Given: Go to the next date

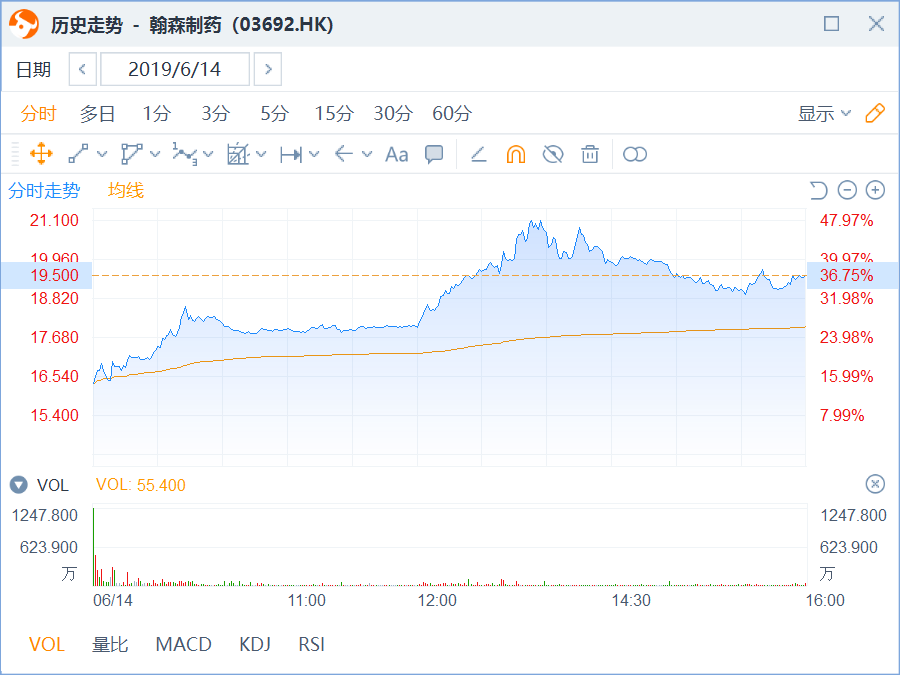Looking at the screenshot, I should tap(267, 69).
